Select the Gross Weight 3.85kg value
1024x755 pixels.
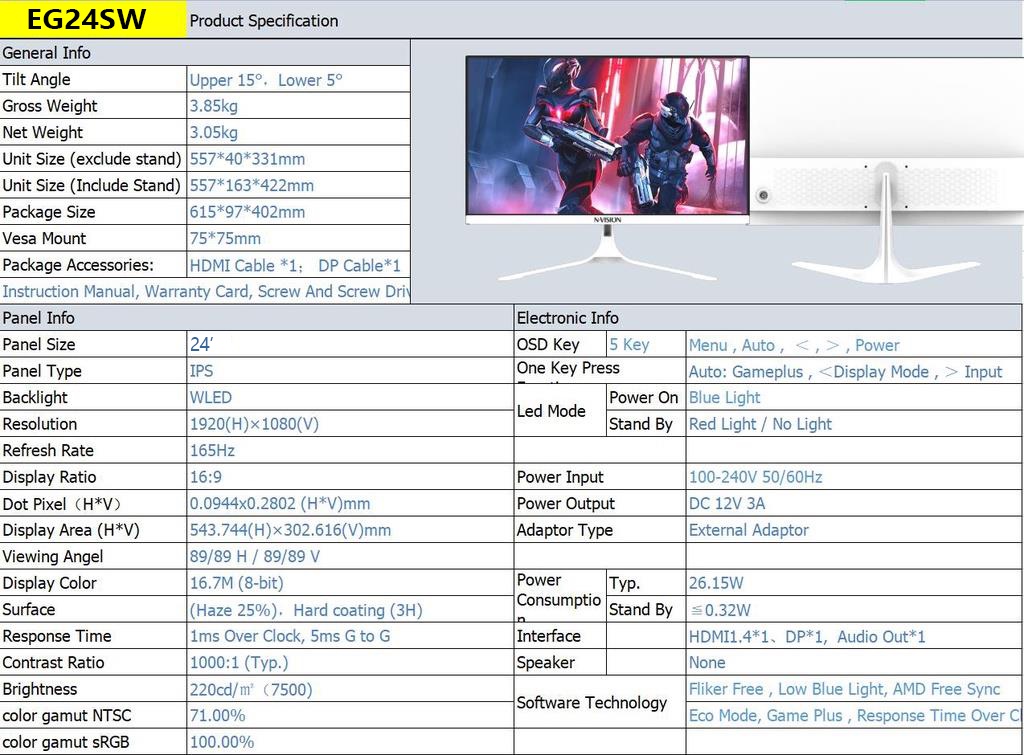211,105
